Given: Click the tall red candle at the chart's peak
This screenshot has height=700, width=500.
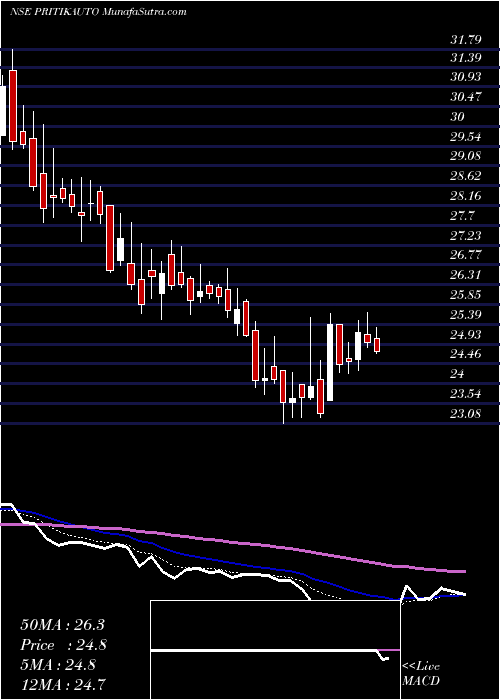Looking at the screenshot, I should 12,106.
